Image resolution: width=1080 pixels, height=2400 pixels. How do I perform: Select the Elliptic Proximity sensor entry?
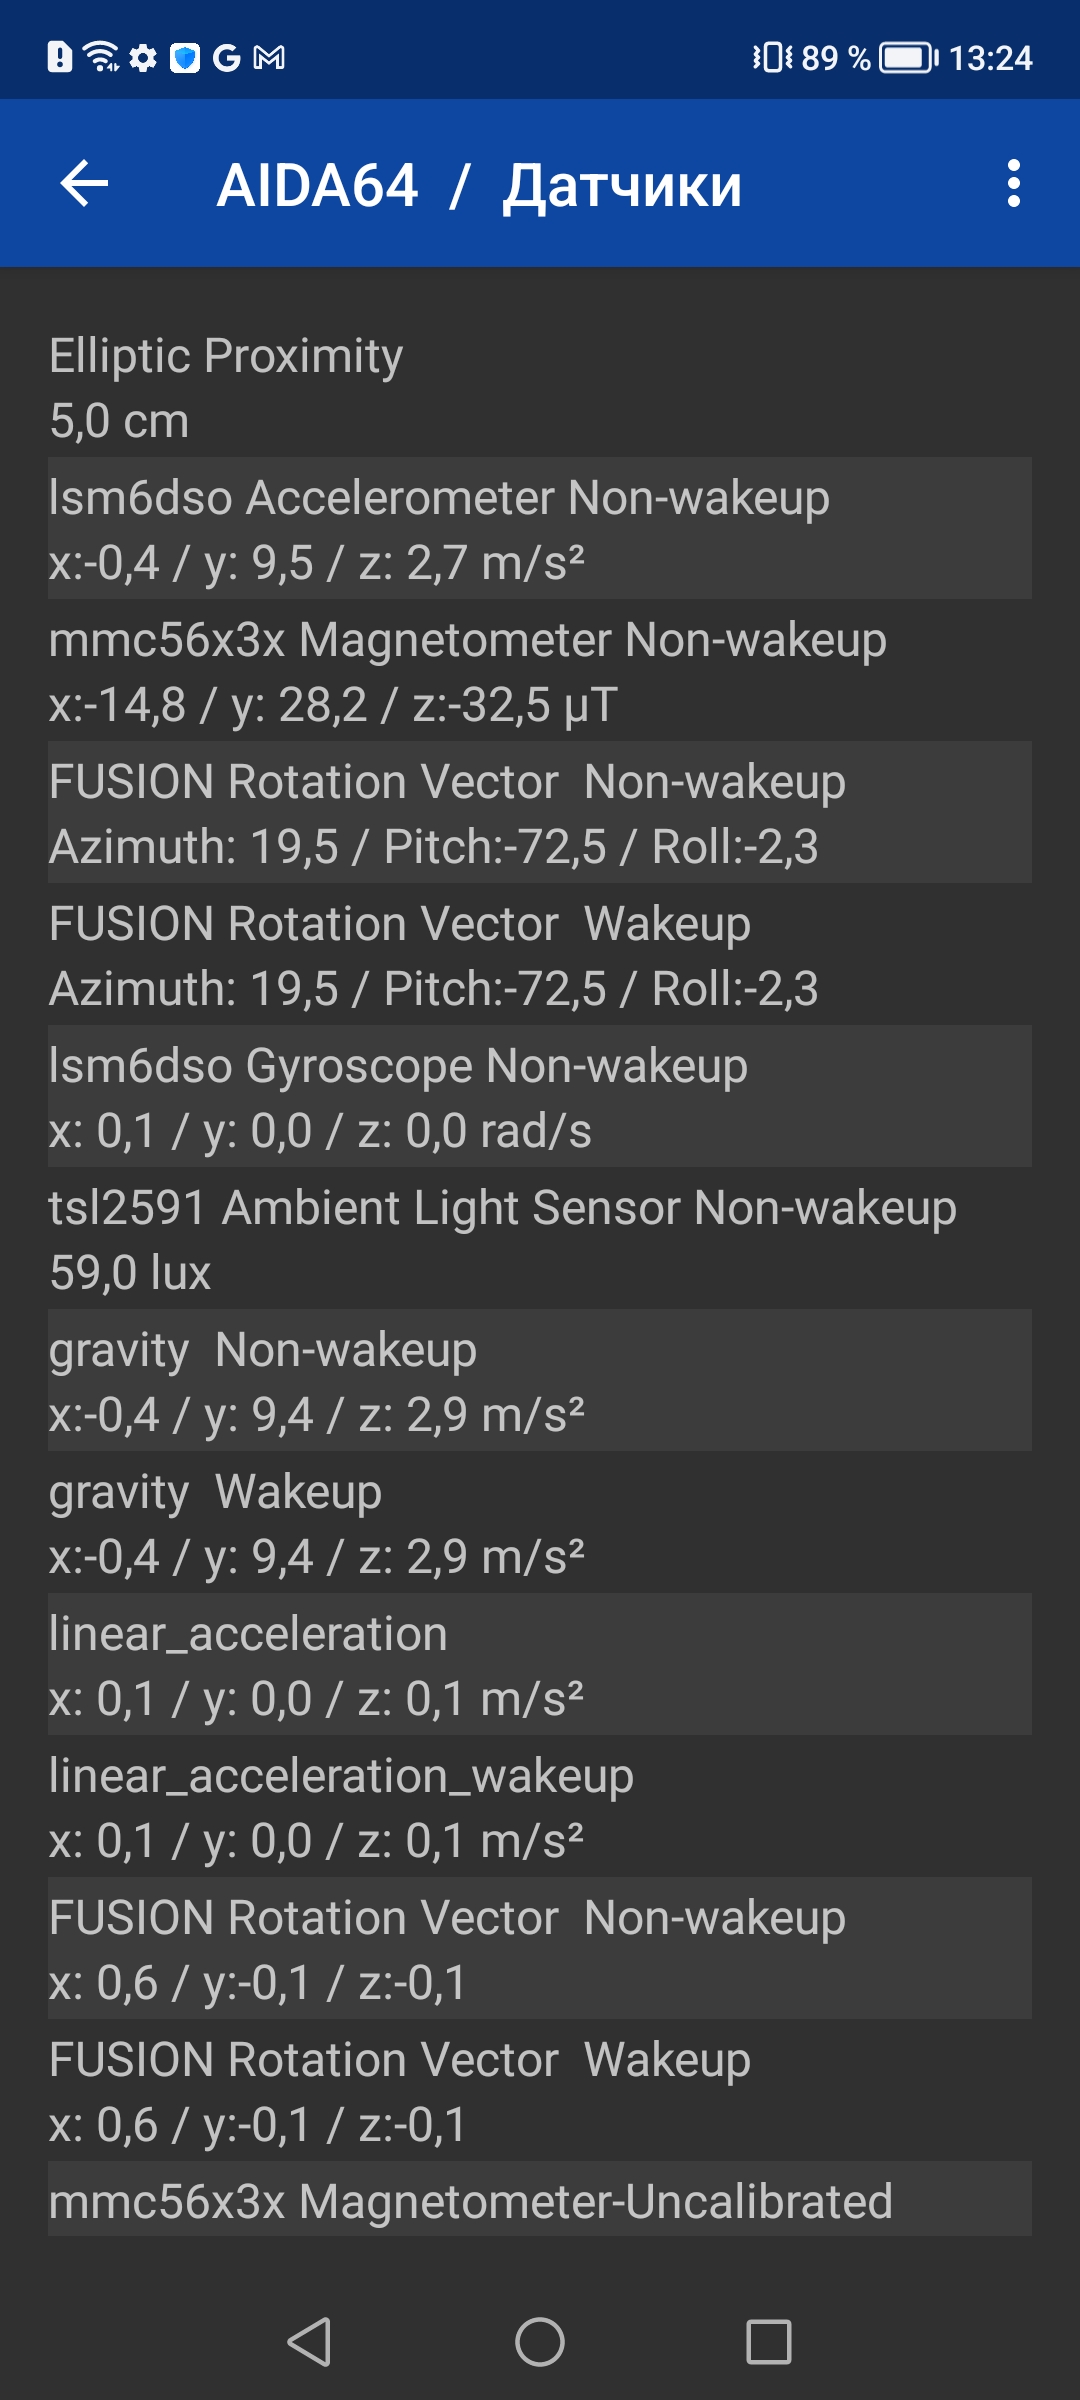540,387
